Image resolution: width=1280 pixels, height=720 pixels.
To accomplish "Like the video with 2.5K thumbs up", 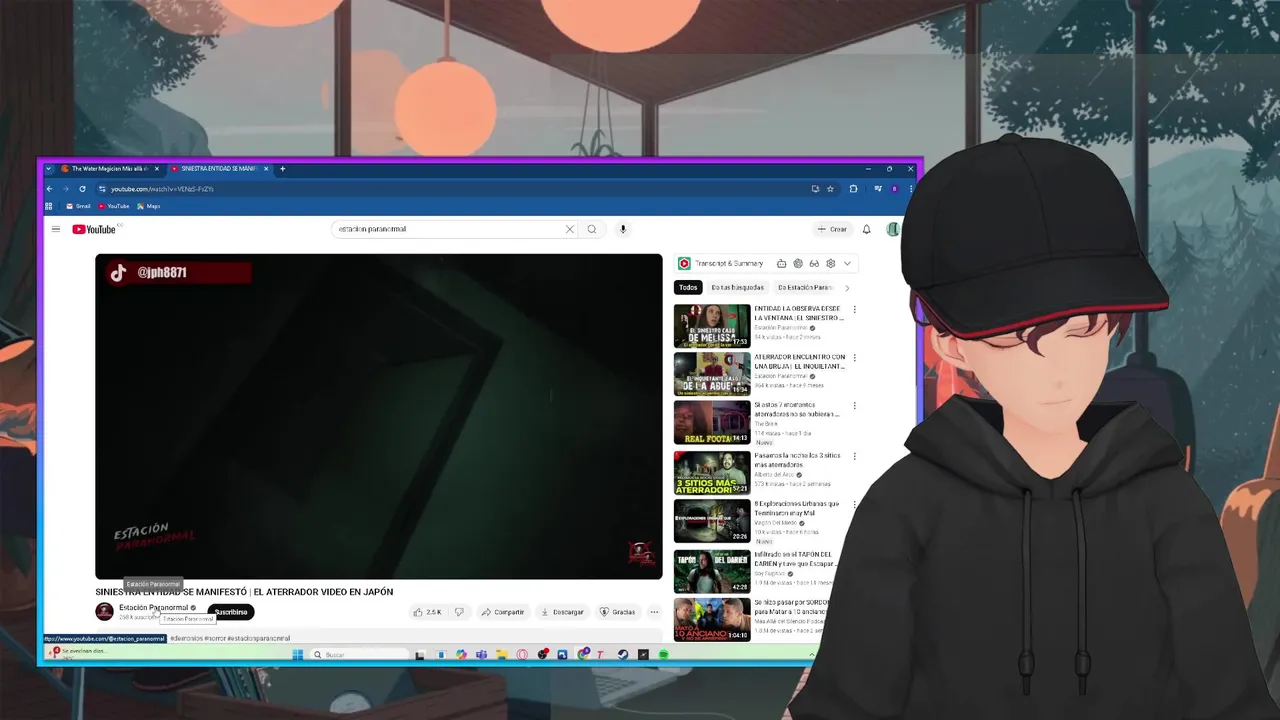I will (427, 612).
